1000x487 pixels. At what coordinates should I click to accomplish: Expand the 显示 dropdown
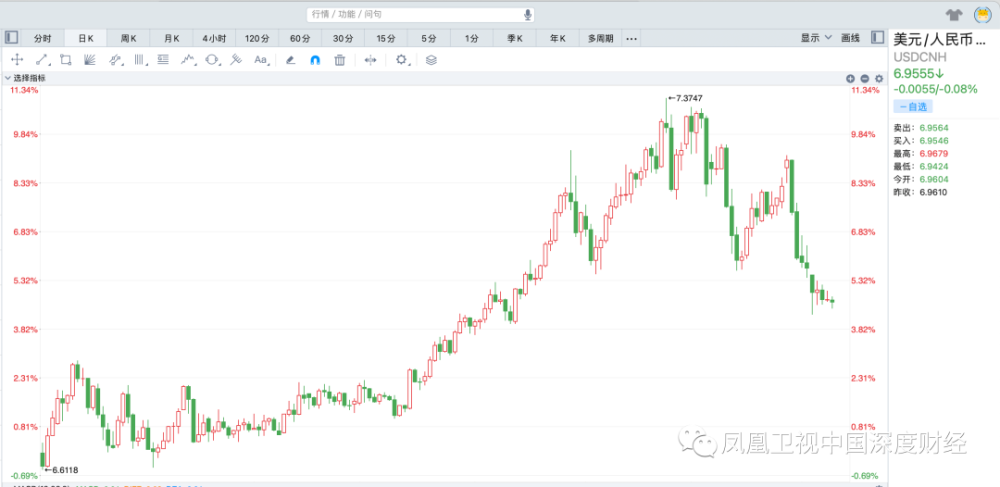[x=816, y=38]
